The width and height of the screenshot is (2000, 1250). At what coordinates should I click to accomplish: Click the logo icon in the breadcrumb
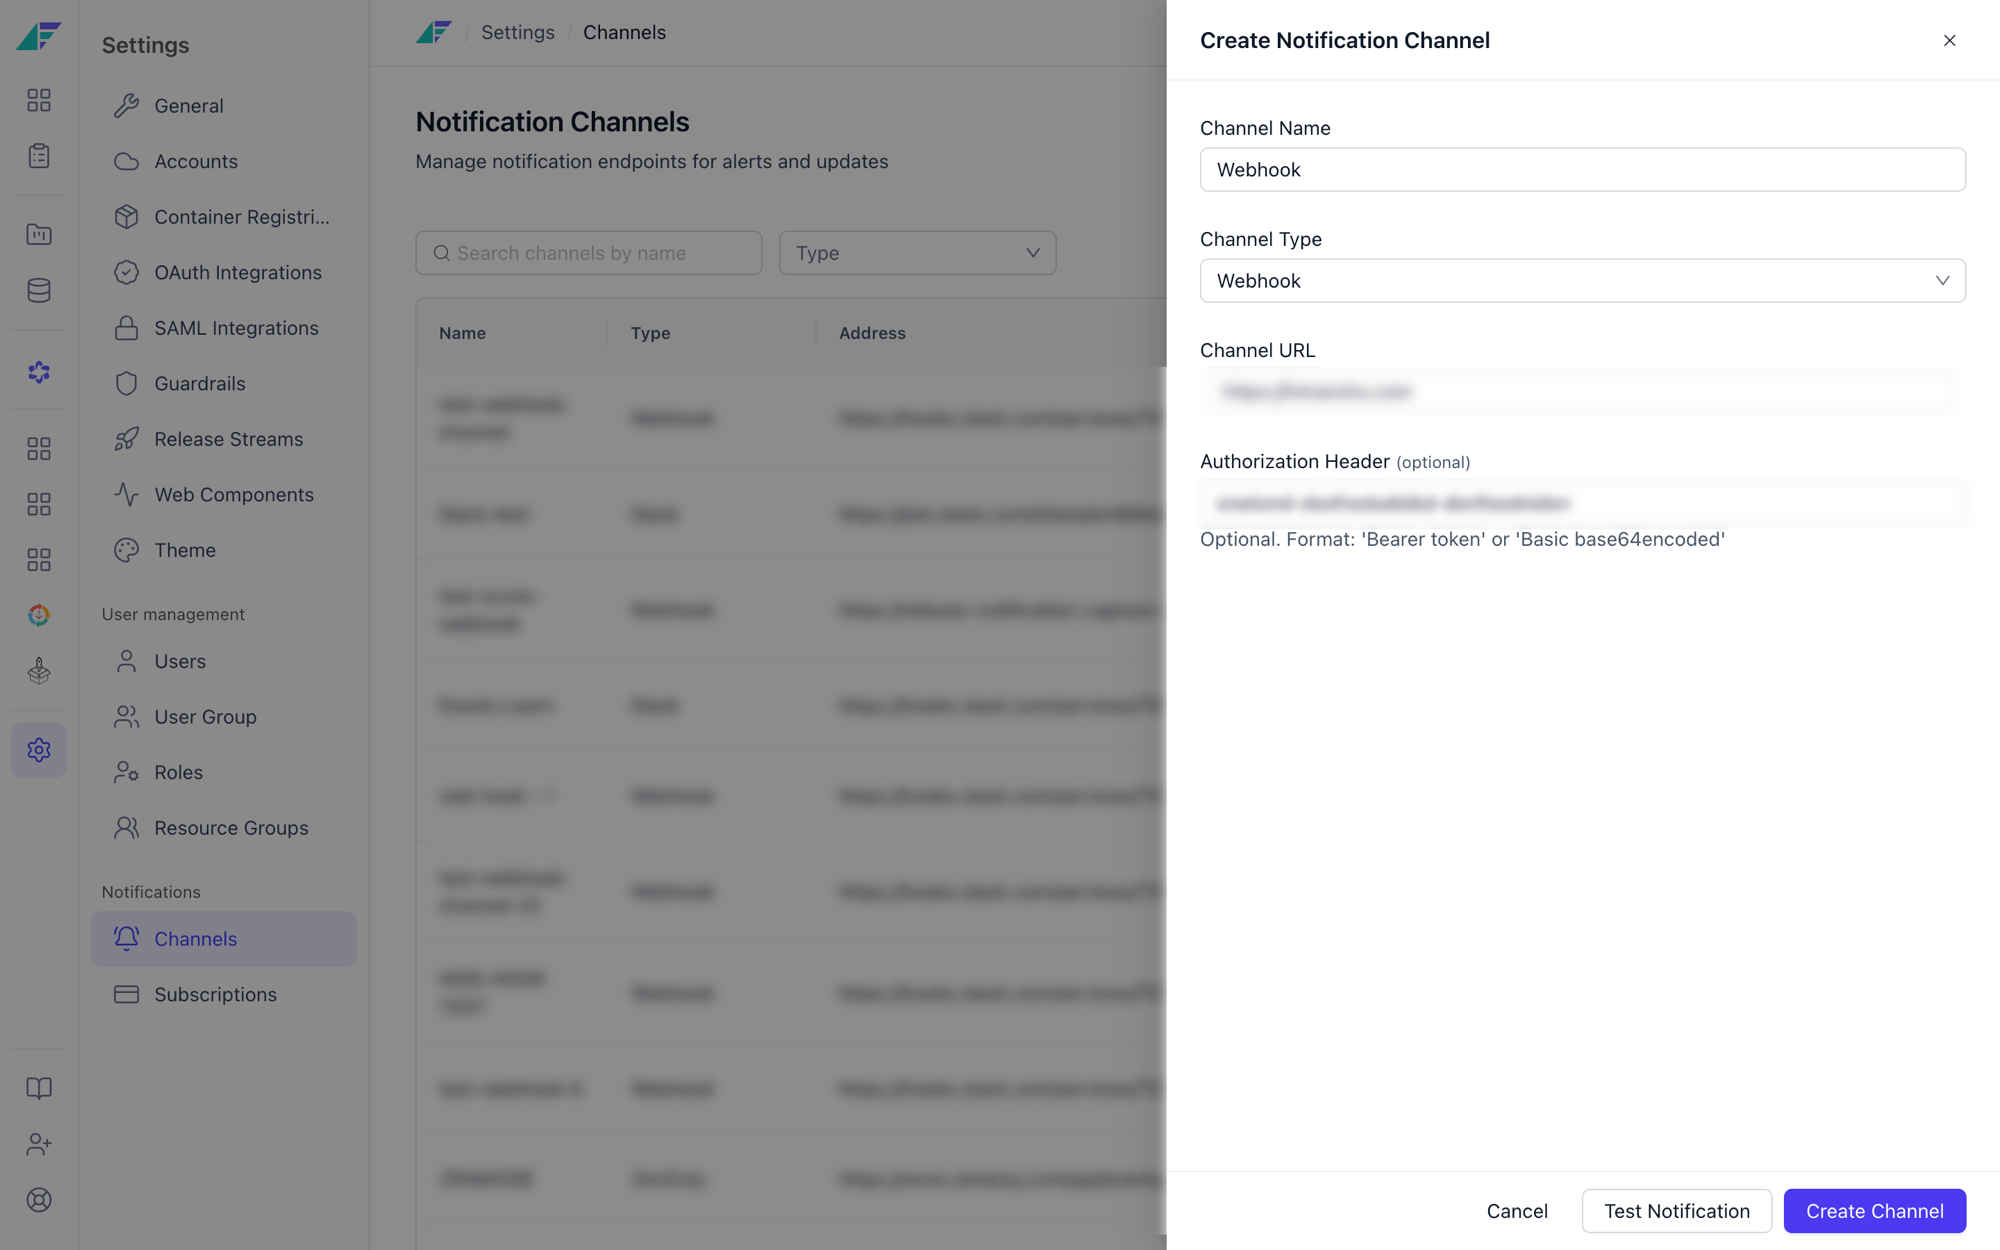[434, 32]
